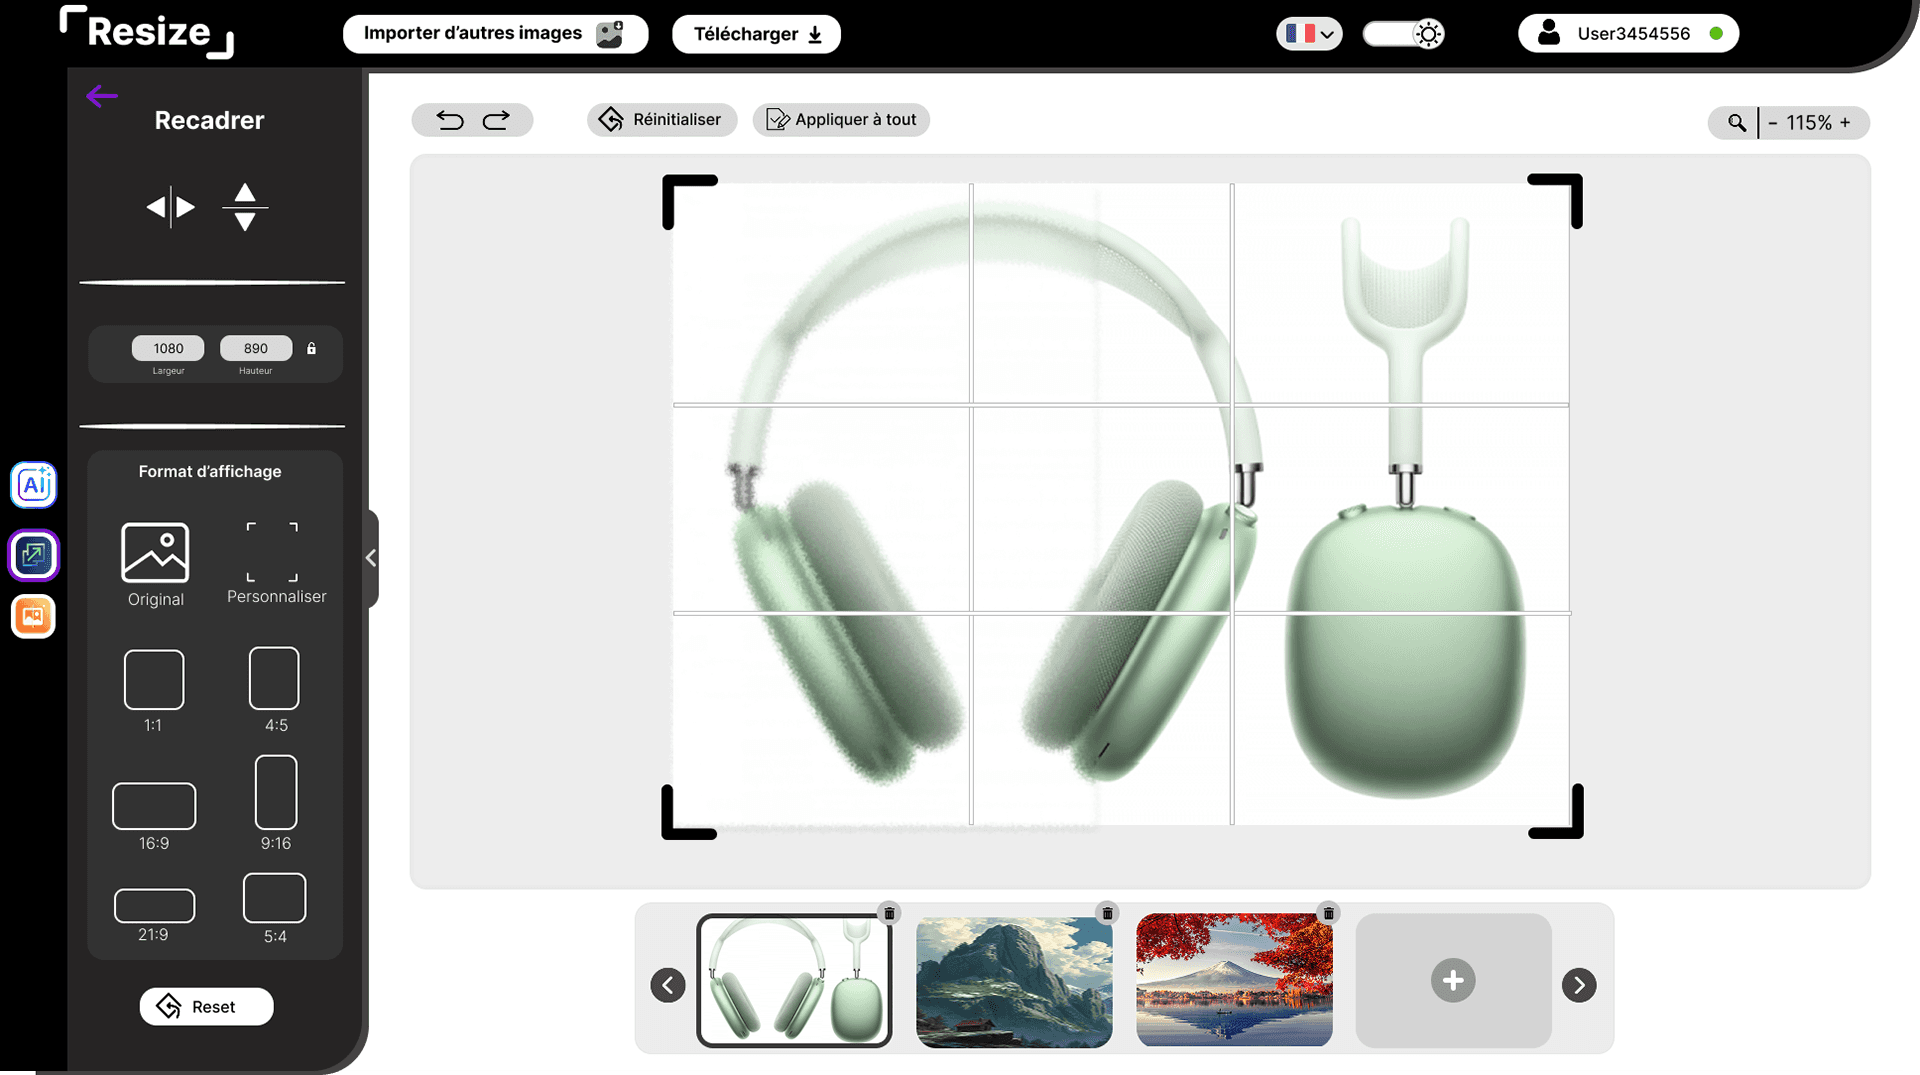Click the 115% zoom value
The width and height of the screenshot is (1920, 1075).
[1809, 123]
